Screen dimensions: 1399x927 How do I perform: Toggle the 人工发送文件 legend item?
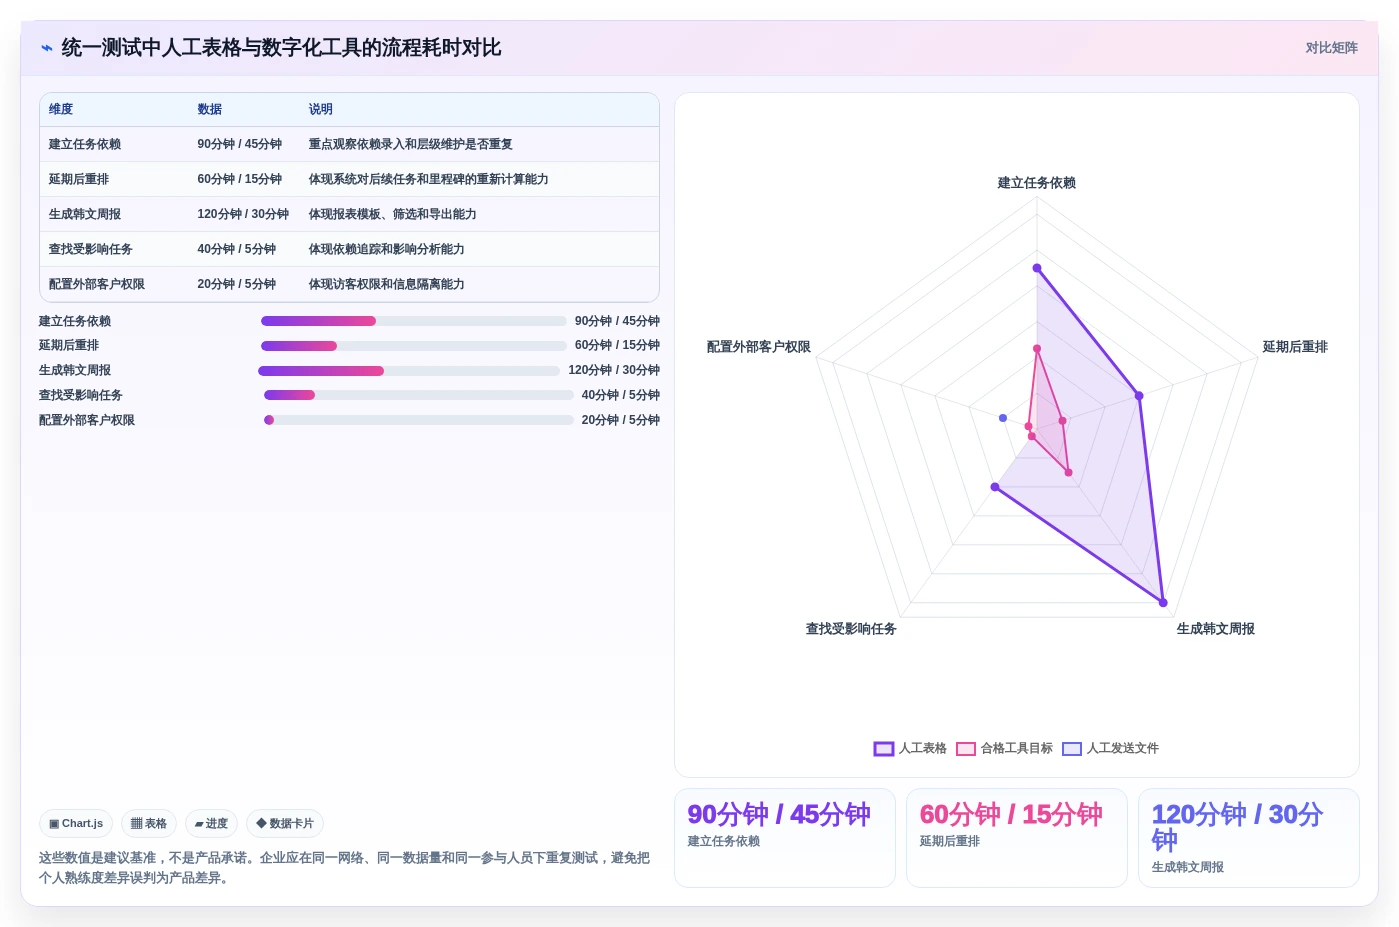pos(1110,748)
